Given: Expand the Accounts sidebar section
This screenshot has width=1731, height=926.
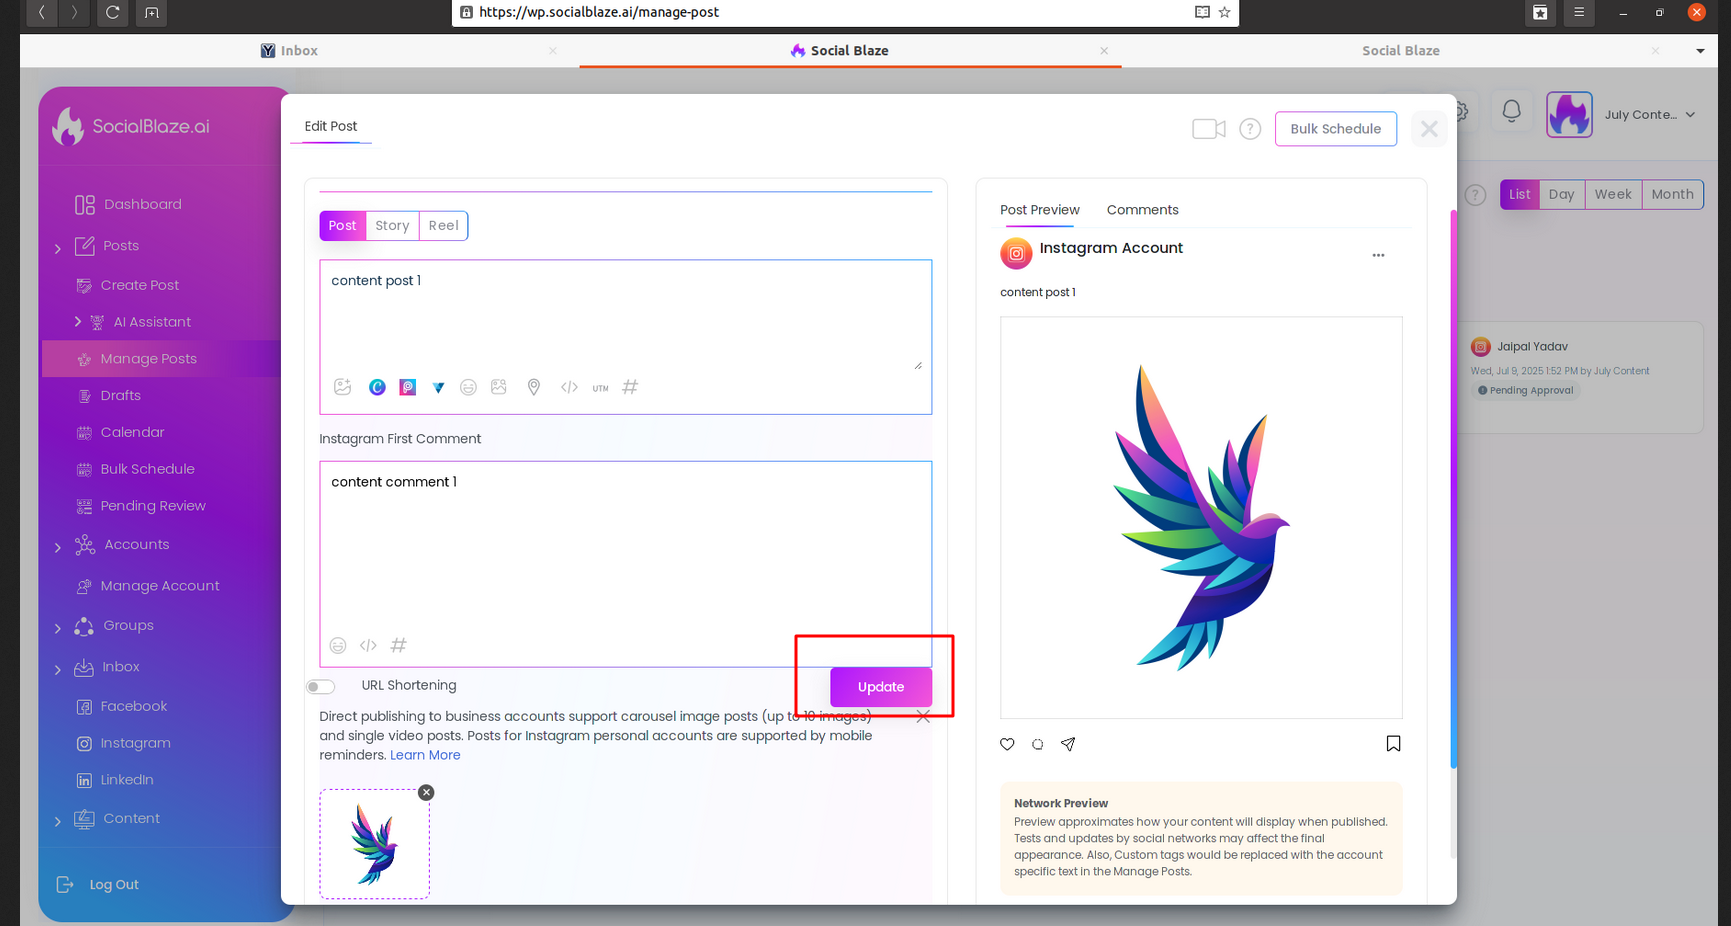Looking at the screenshot, I should (x=57, y=547).
